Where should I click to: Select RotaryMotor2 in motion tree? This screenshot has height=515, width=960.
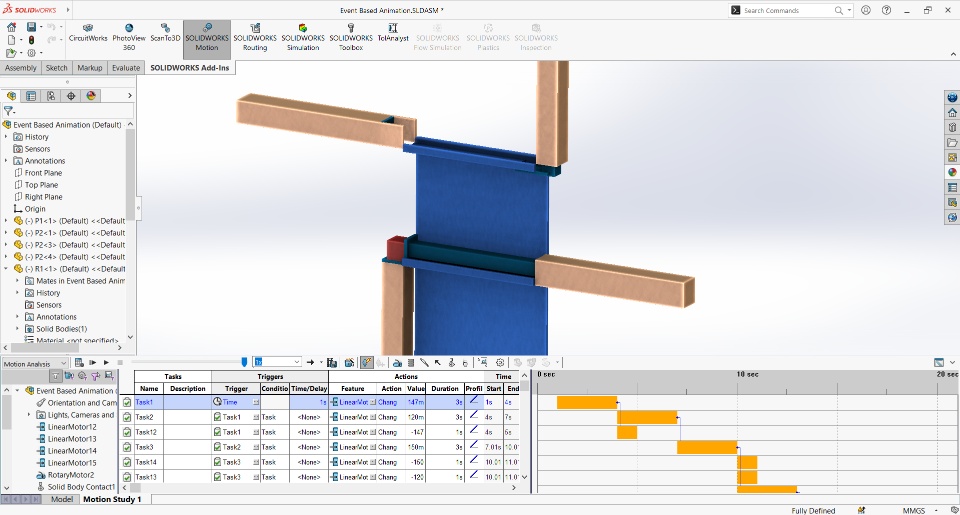(65, 475)
